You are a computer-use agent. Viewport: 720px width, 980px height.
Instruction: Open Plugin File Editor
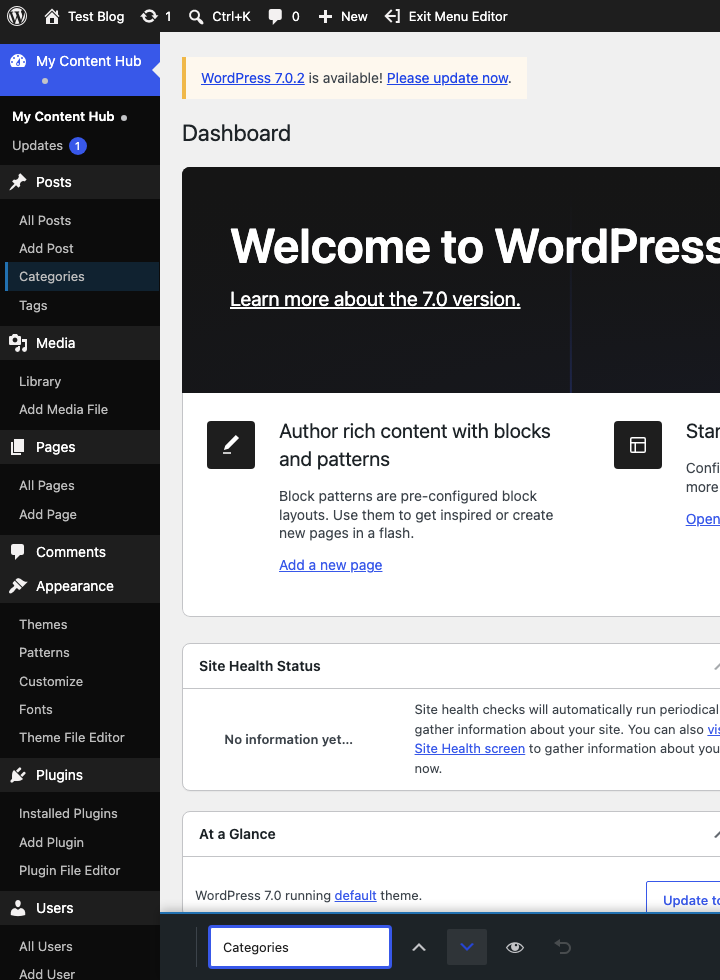coord(69,870)
